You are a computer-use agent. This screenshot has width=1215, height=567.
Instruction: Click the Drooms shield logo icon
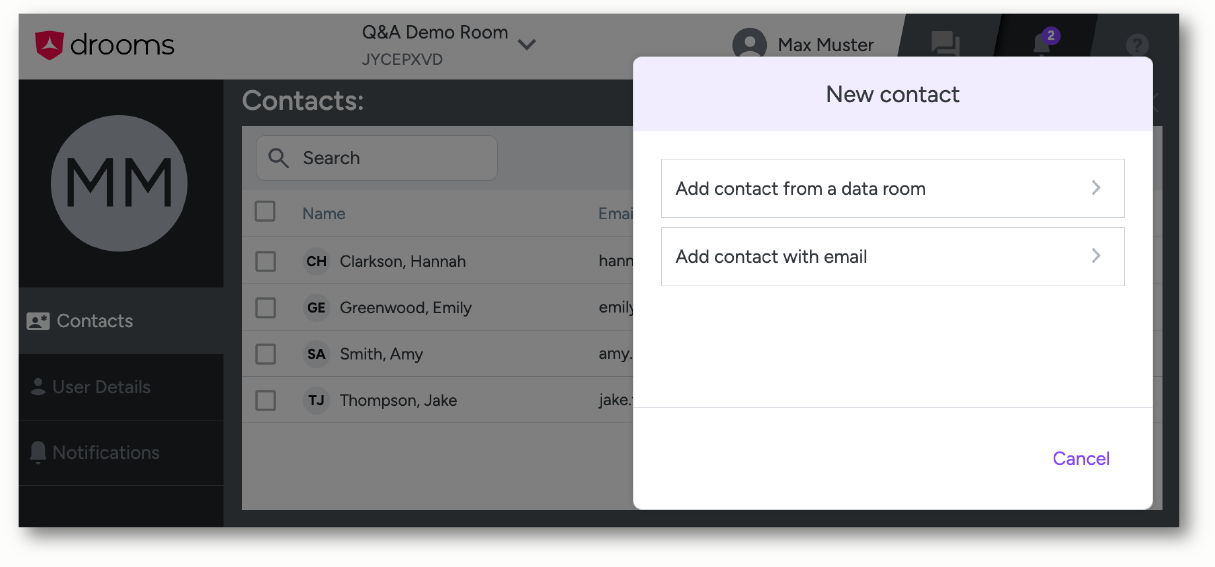(x=49, y=44)
